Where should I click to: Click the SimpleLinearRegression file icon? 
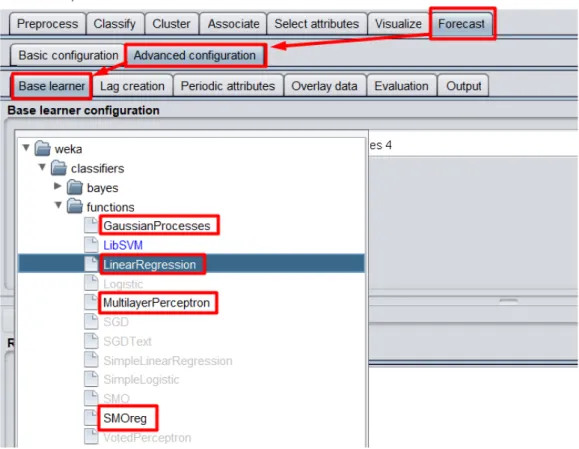[x=91, y=360]
